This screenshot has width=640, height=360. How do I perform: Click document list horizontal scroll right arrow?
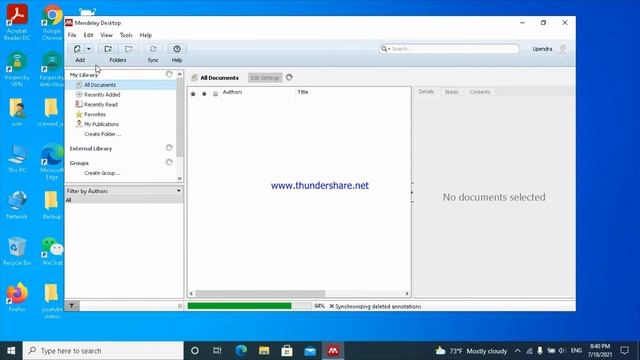point(407,293)
